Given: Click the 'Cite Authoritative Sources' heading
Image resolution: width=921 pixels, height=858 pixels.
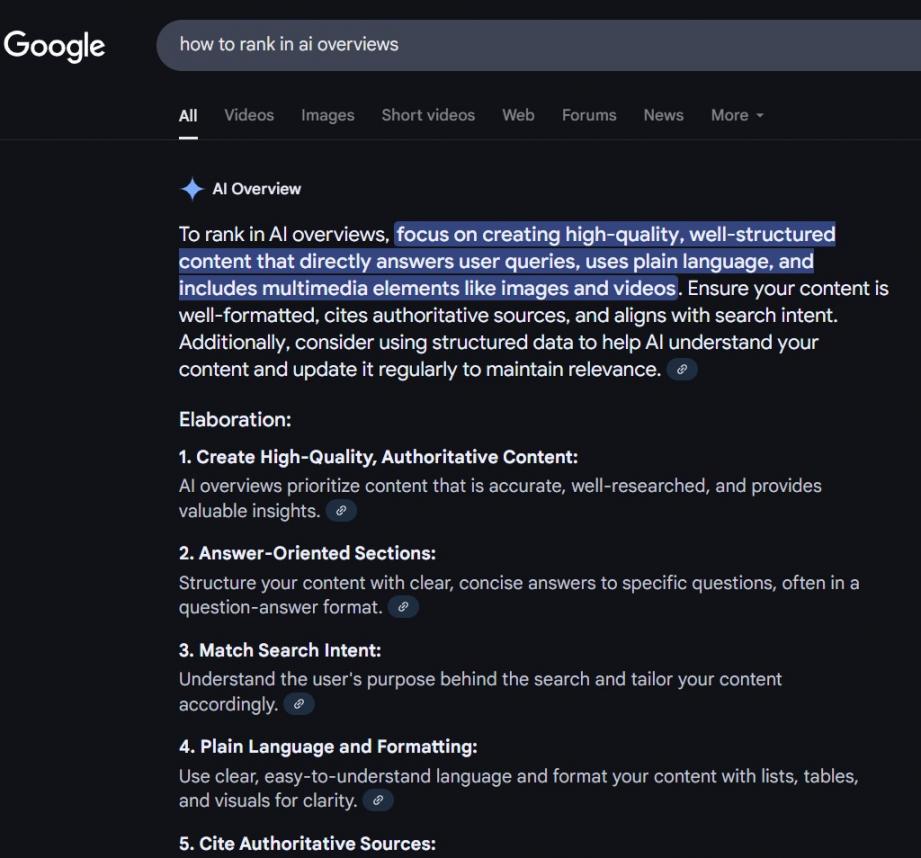Looking at the screenshot, I should [x=307, y=843].
